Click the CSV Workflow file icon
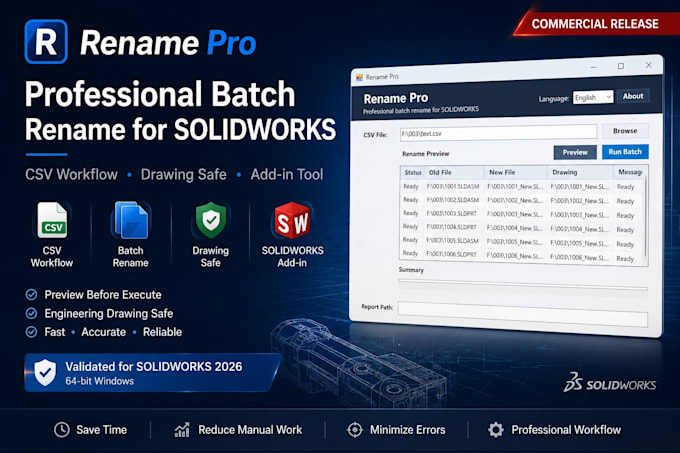 [x=52, y=220]
